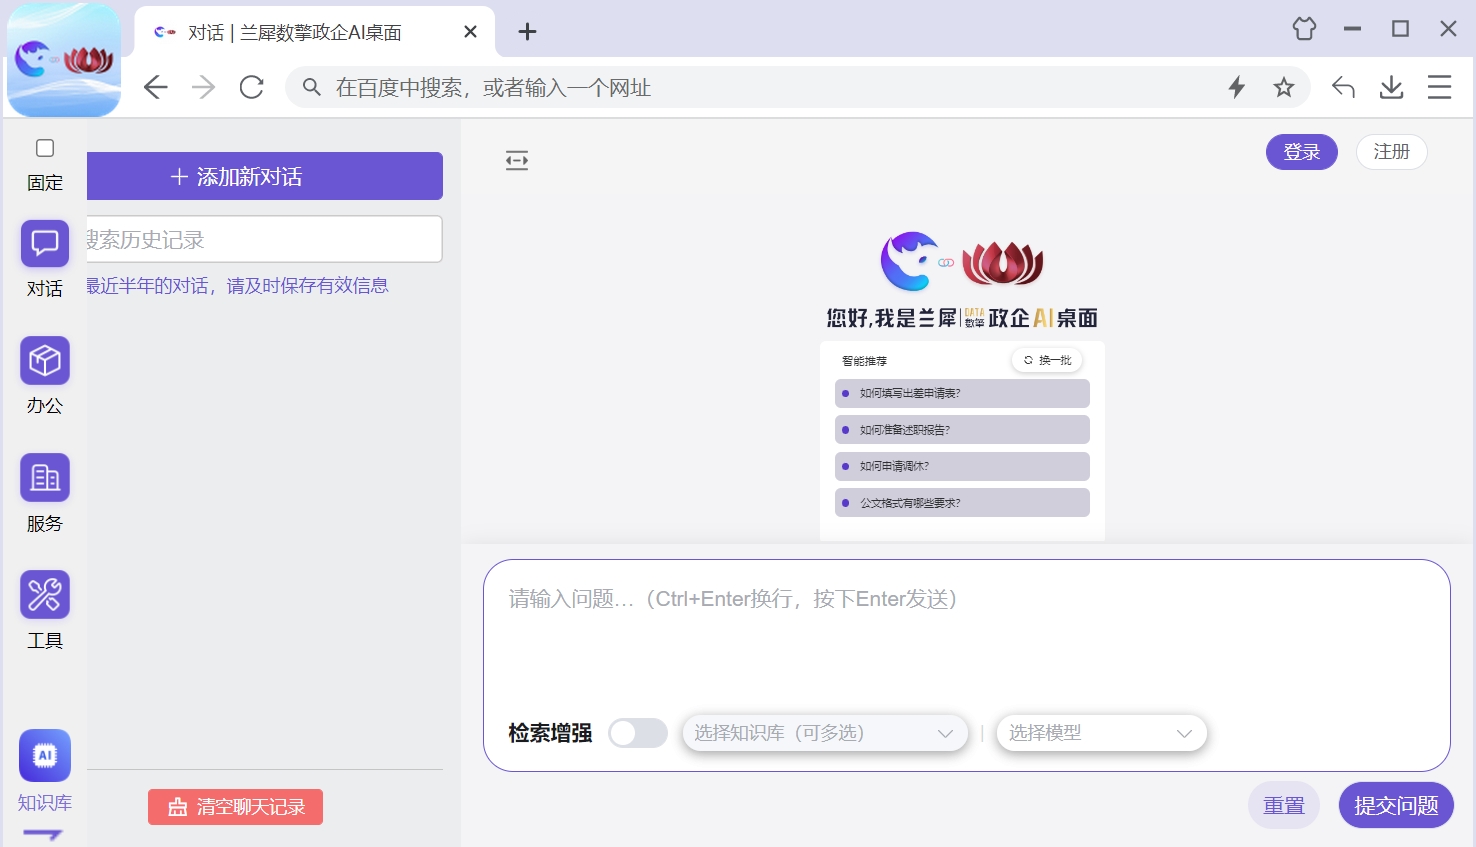This screenshot has width=1476, height=847.
Task: Click the search magnifier in address bar
Action: click(312, 88)
